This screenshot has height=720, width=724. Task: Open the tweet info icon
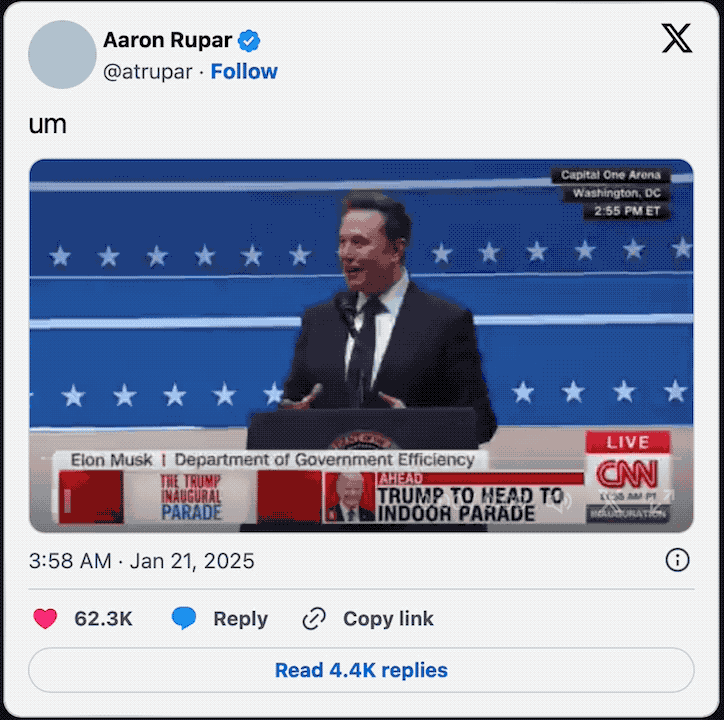pyautogui.click(x=677, y=560)
